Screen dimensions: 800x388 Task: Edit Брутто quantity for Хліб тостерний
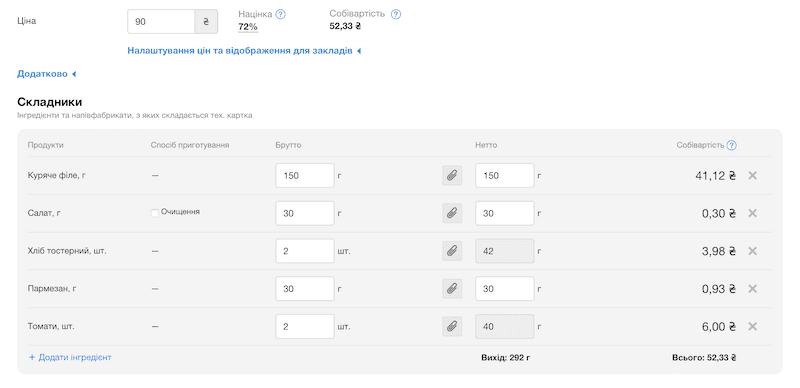[305, 251]
